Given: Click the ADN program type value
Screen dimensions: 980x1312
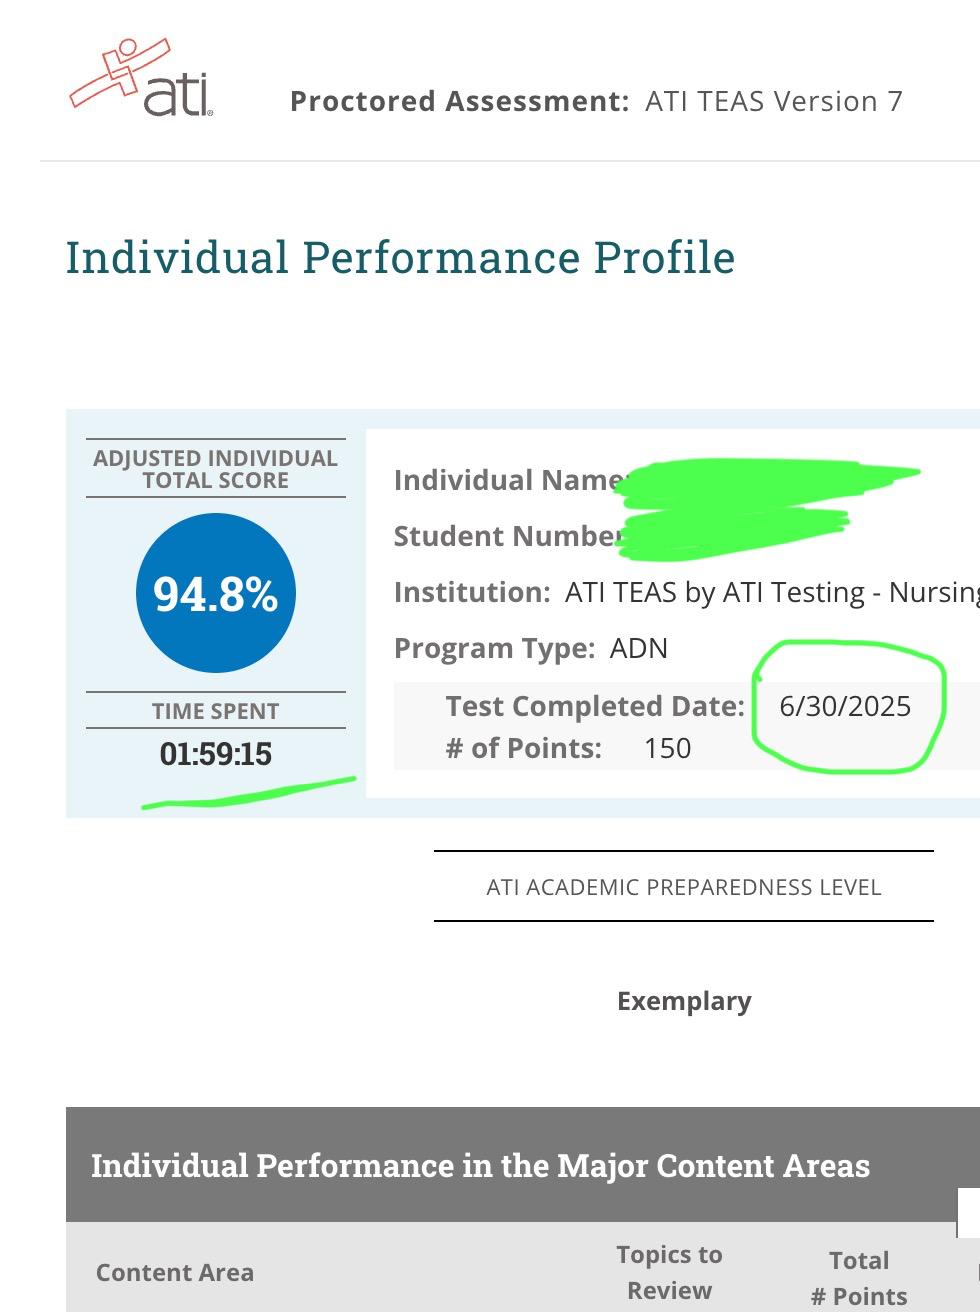Looking at the screenshot, I should tap(639, 648).
